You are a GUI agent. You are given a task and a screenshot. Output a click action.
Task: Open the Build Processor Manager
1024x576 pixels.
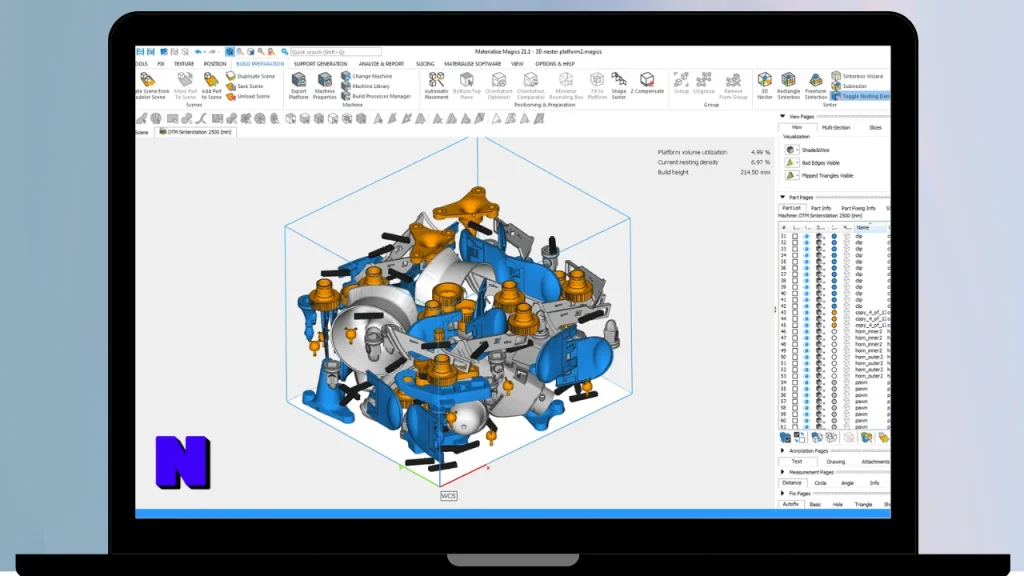(376, 96)
